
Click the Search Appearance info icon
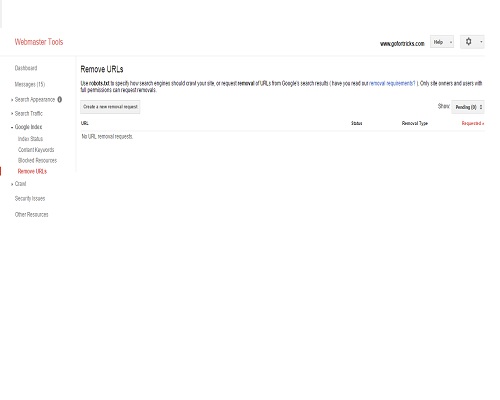pyautogui.click(x=60, y=99)
